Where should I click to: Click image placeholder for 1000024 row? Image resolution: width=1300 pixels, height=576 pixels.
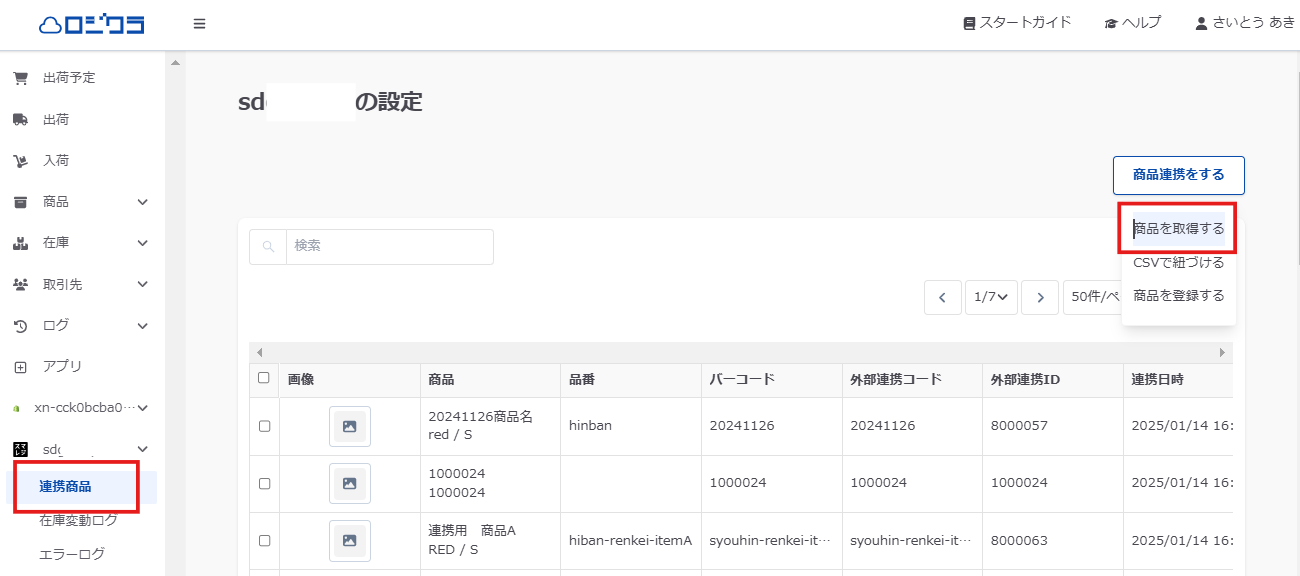(350, 483)
